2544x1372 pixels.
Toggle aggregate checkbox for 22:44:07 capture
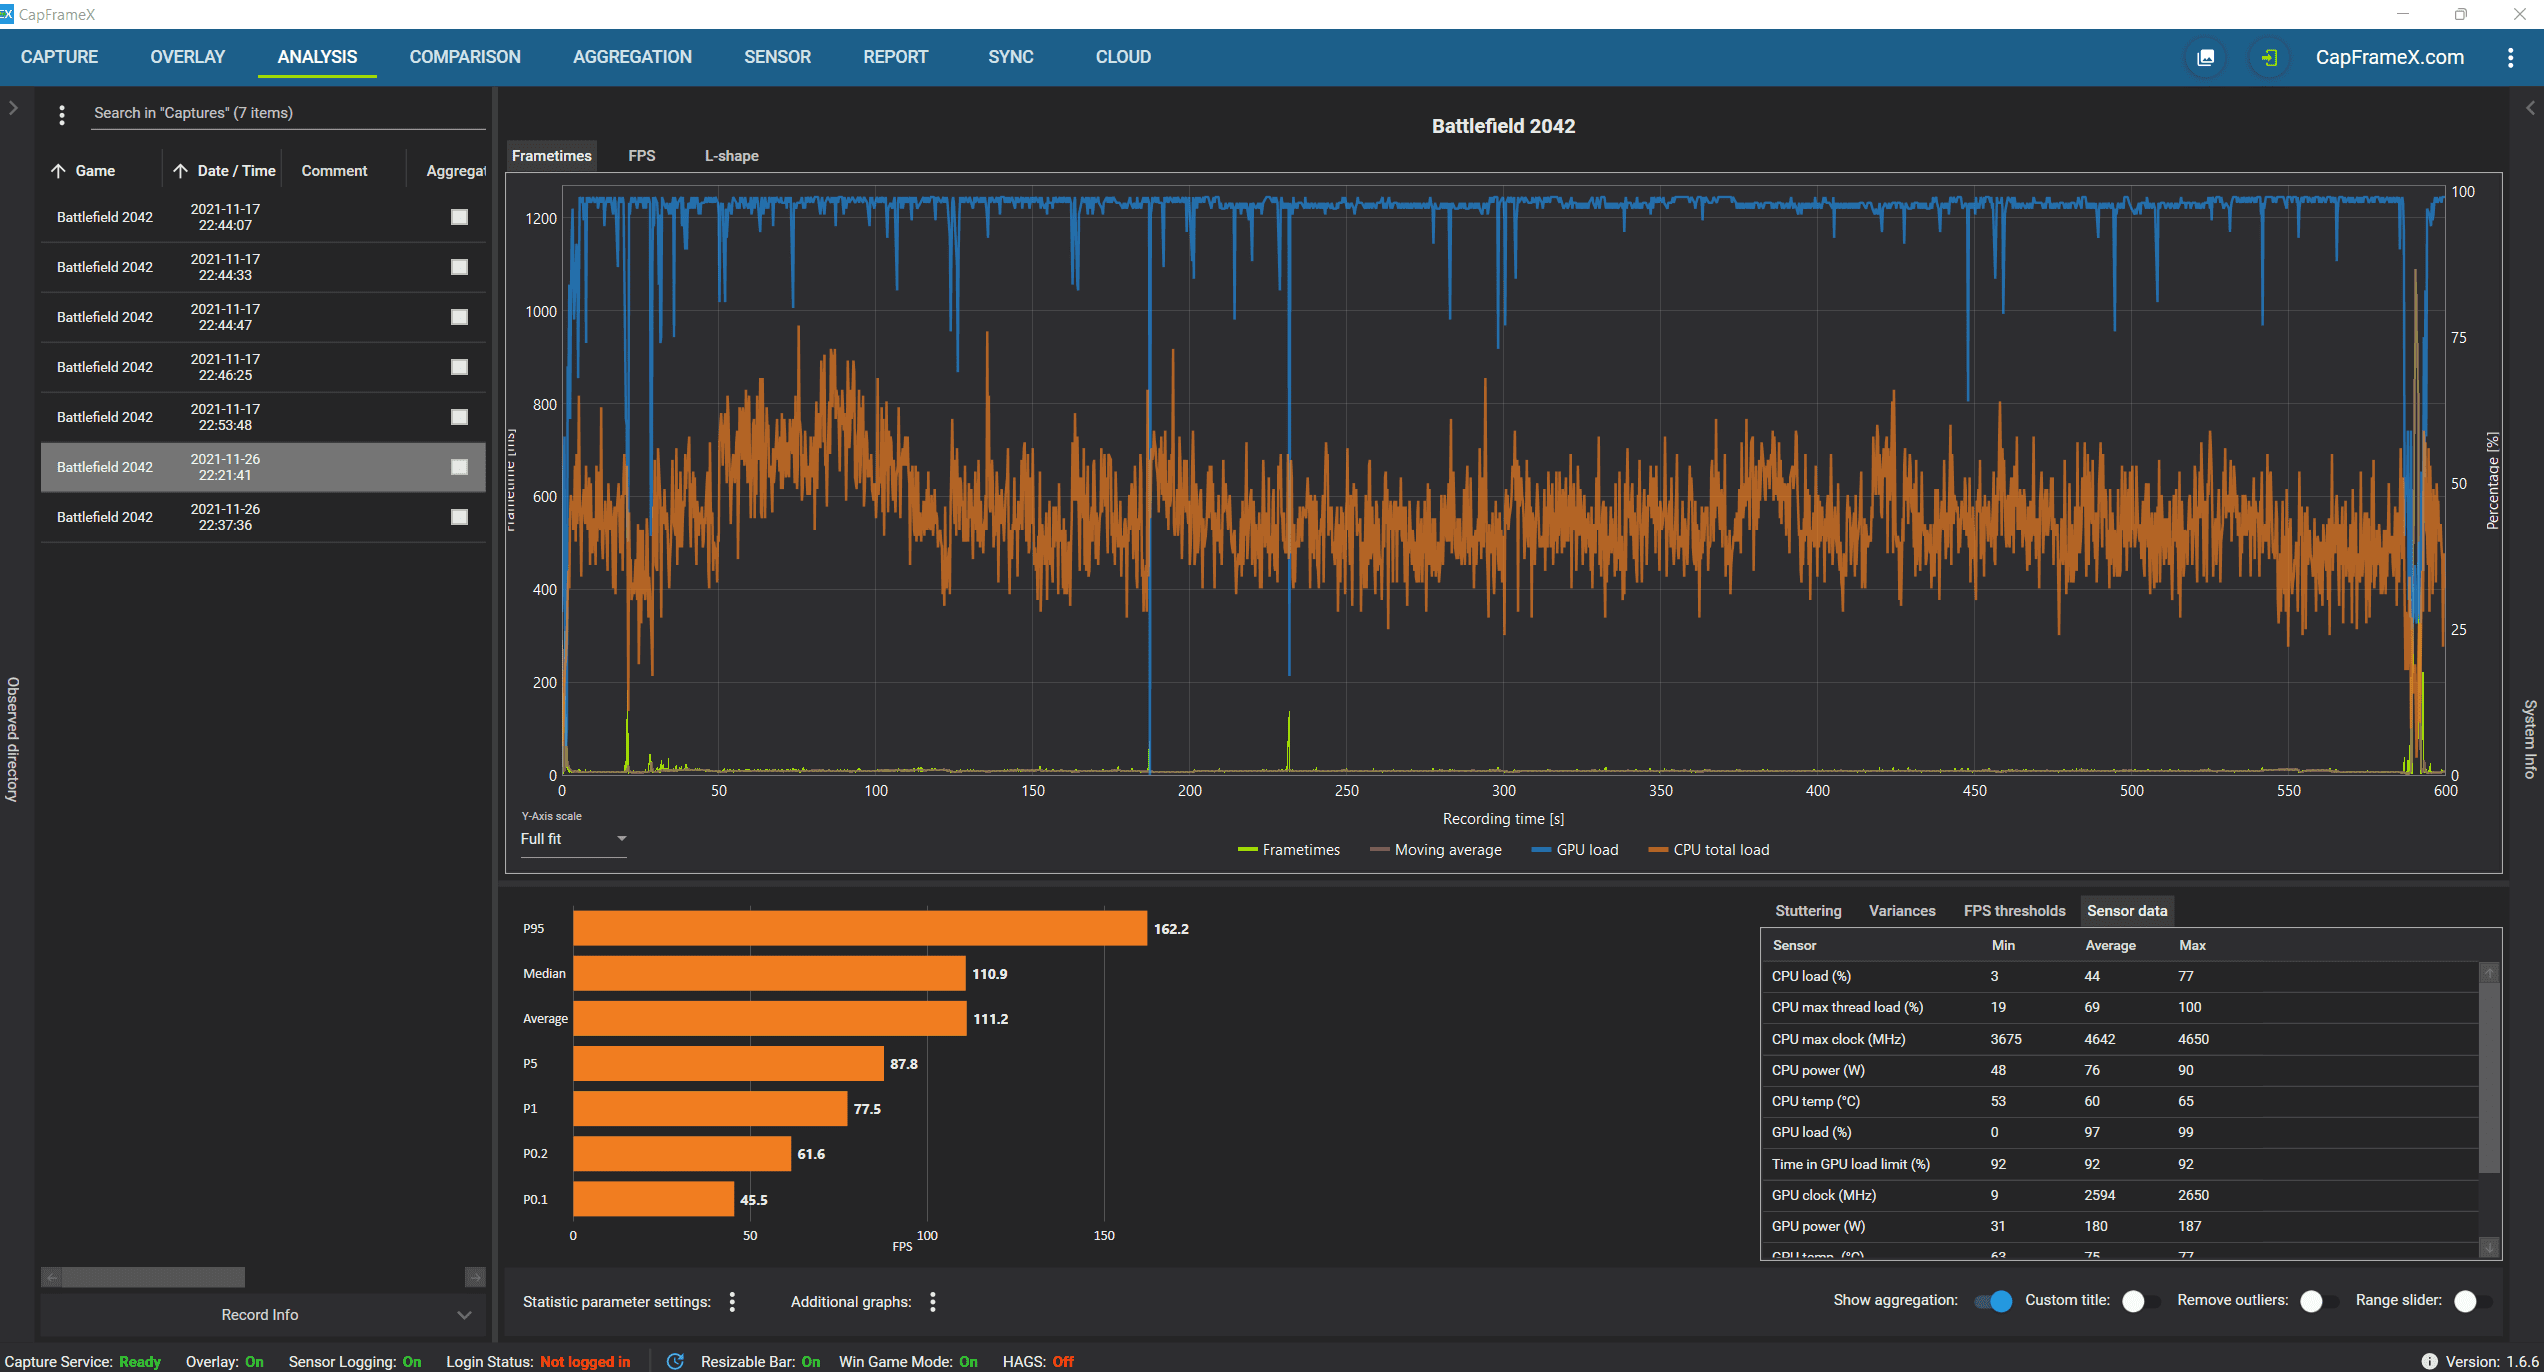pos(459,217)
